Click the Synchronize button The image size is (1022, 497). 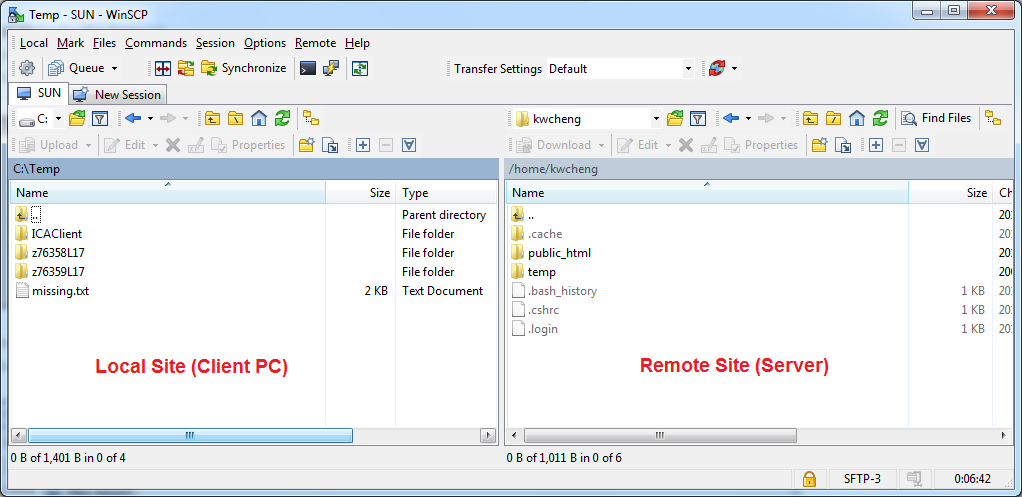(244, 68)
